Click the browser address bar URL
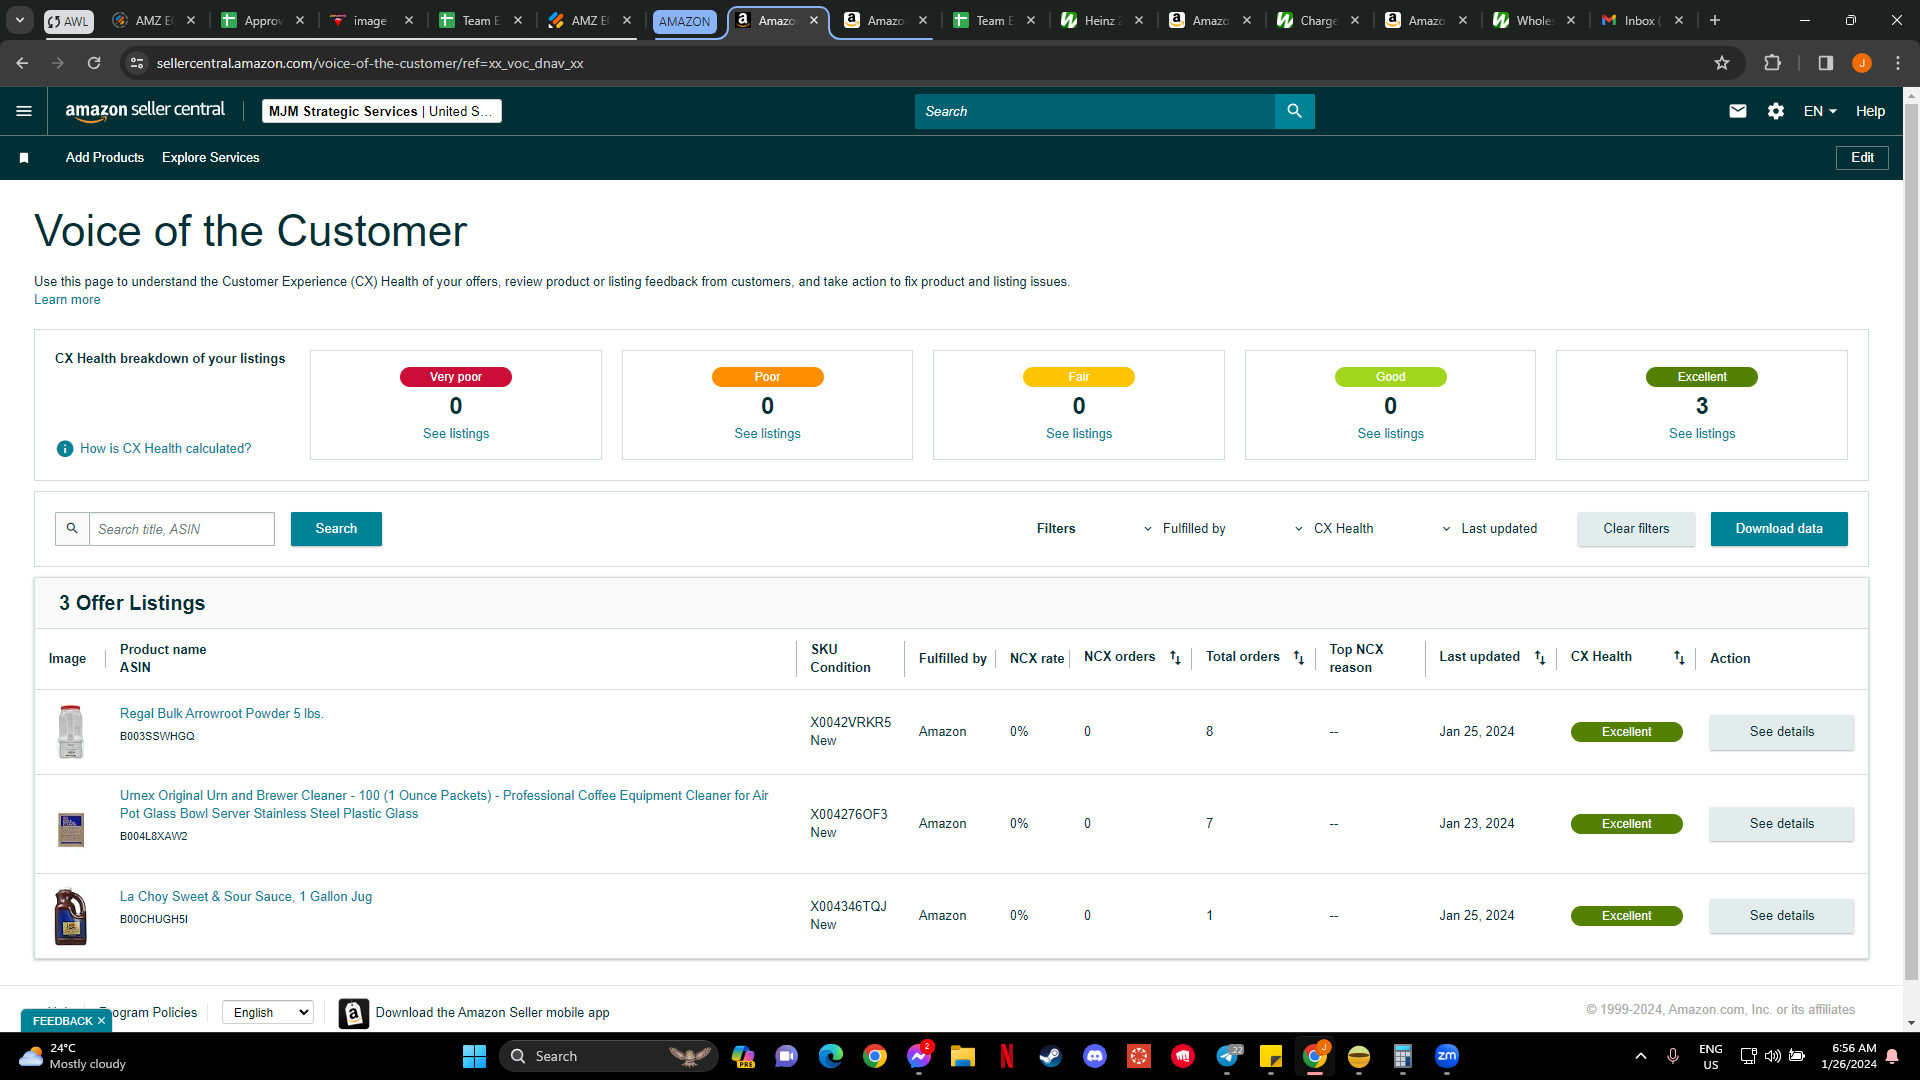The width and height of the screenshot is (1920, 1080). [370, 63]
